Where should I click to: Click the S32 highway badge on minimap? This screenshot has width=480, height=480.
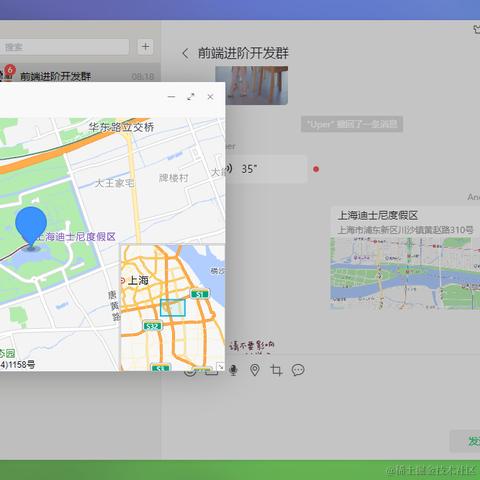coord(153,326)
